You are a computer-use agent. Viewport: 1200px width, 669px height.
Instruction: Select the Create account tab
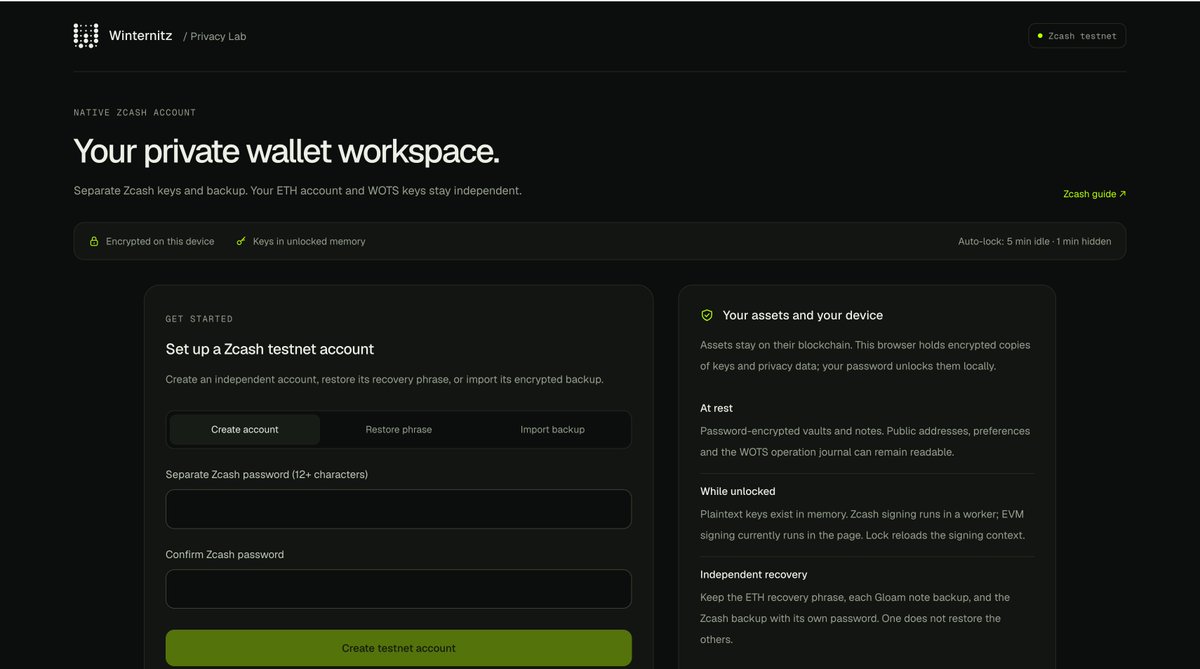pos(245,430)
